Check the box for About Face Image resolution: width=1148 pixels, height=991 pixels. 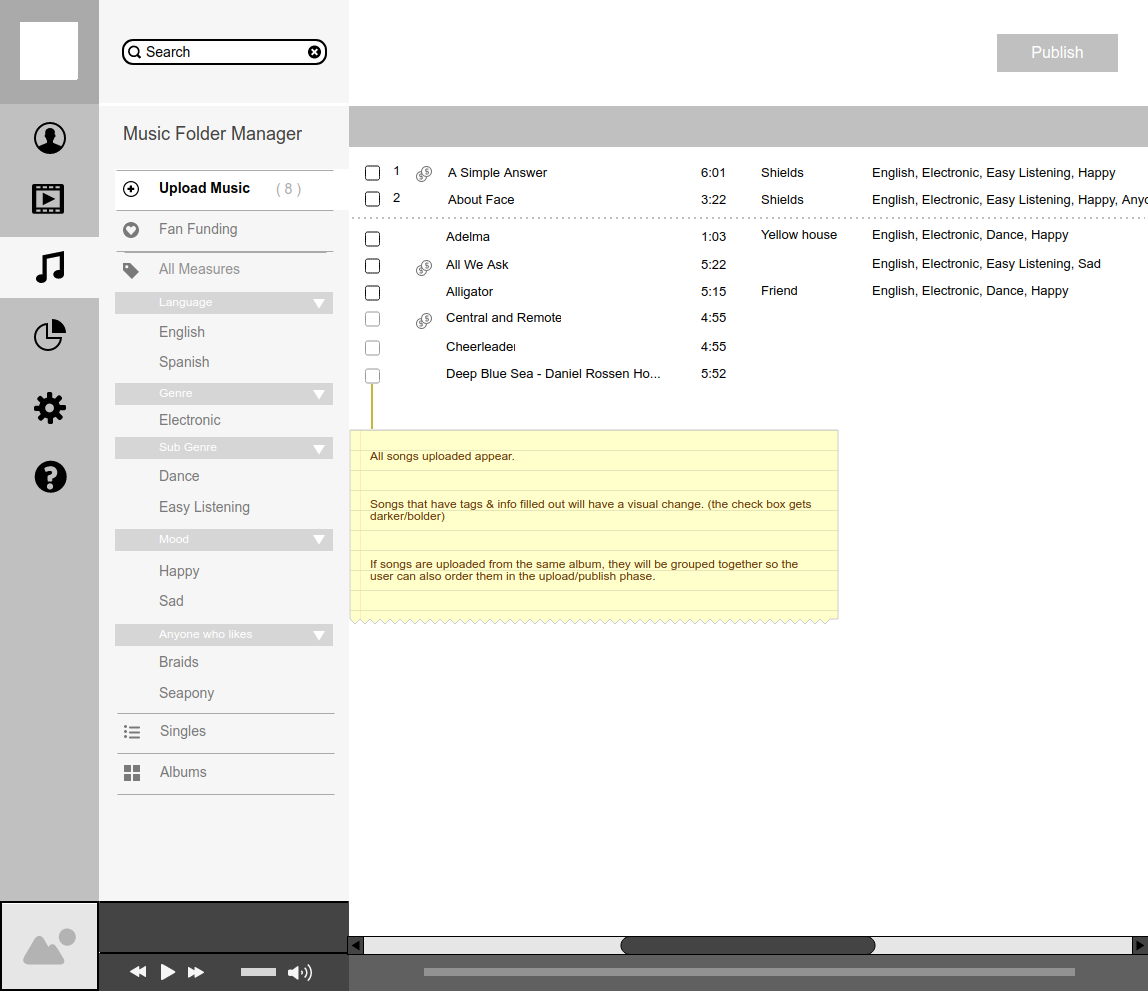pos(373,199)
